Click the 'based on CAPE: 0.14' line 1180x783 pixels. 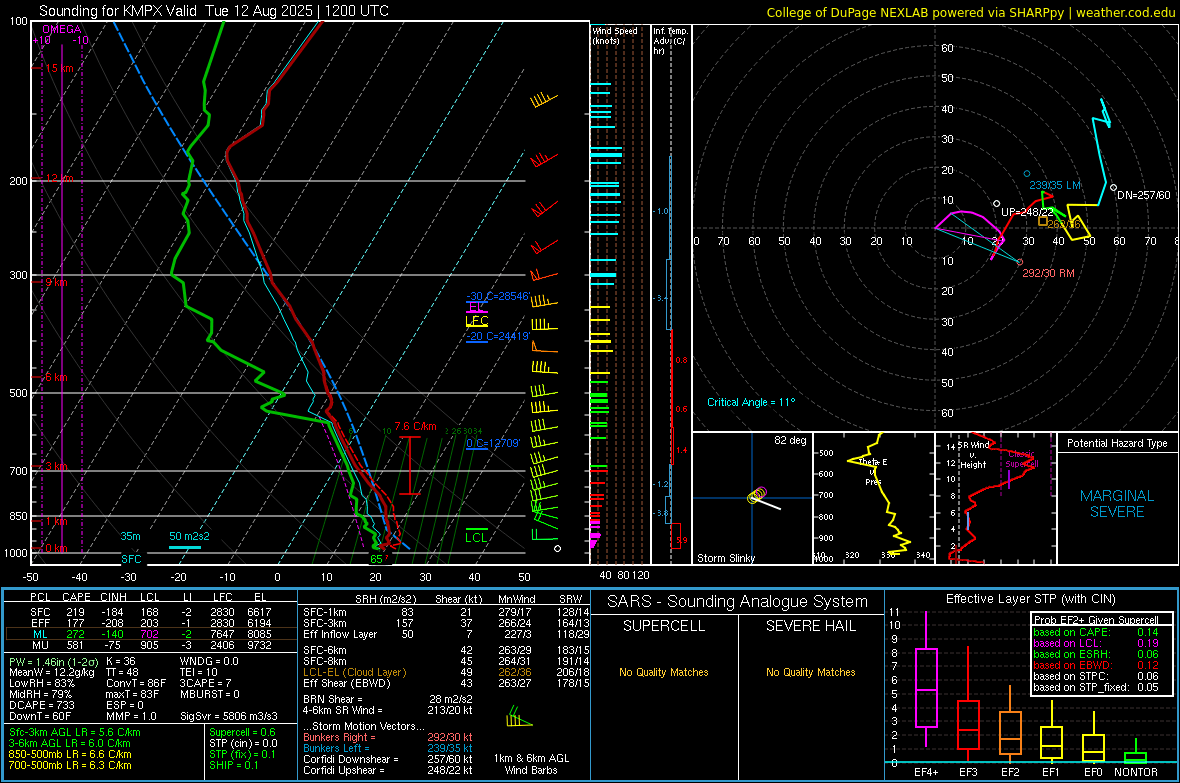coord(1096,632)
